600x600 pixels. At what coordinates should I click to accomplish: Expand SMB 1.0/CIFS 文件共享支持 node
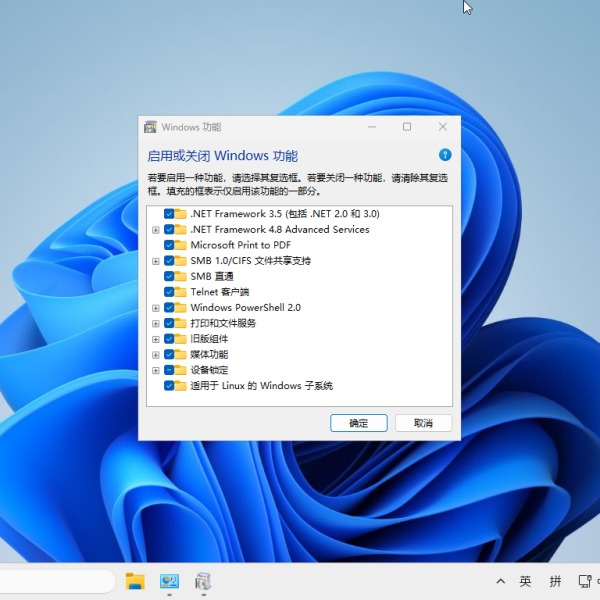pyautogui.click(x=155, y=261)
